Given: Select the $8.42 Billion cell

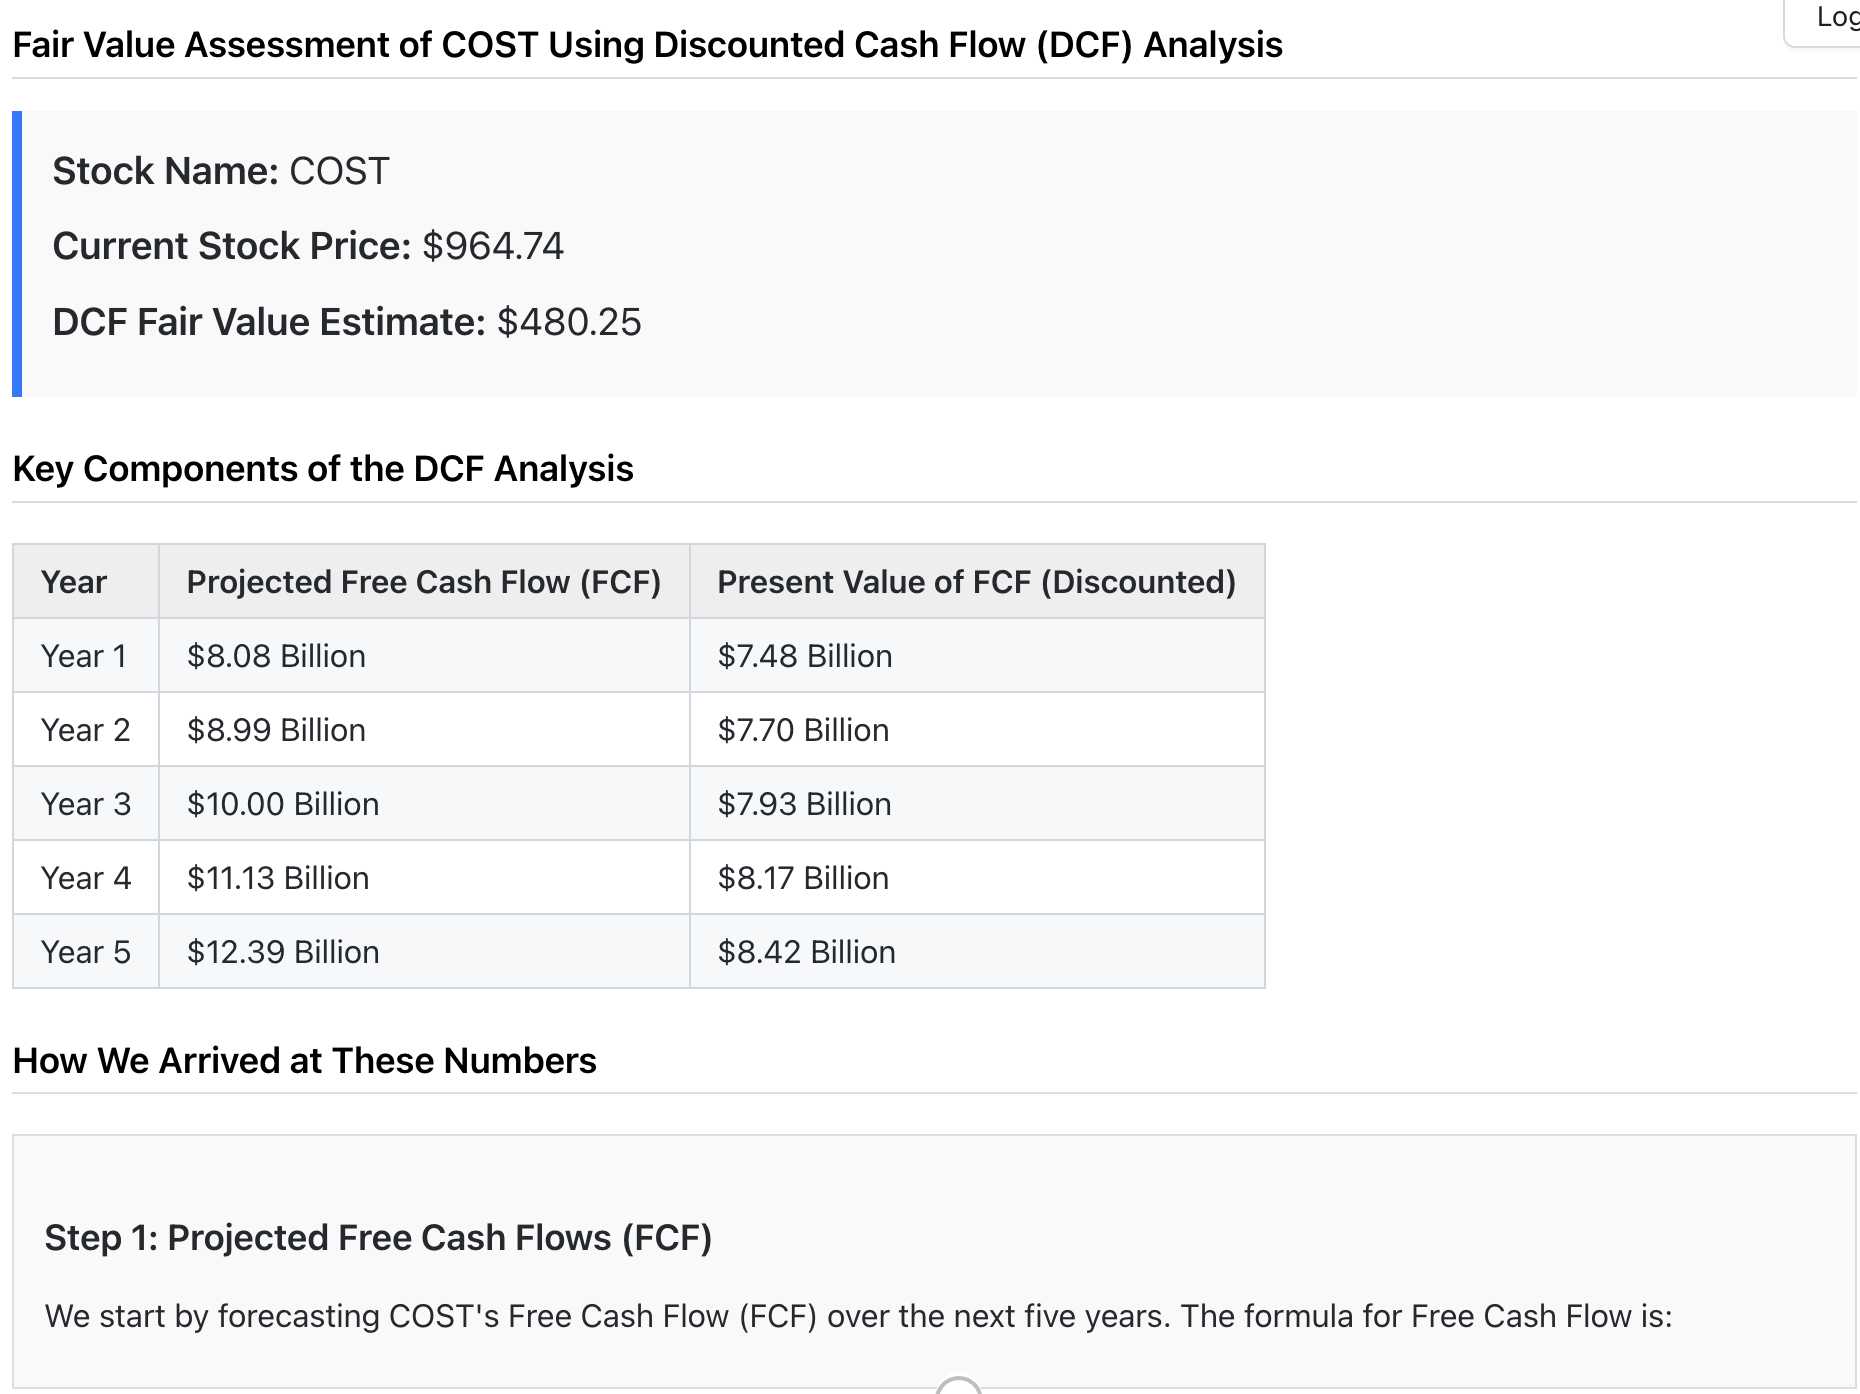Looking at the screenshot, I should tap(977, 952).
